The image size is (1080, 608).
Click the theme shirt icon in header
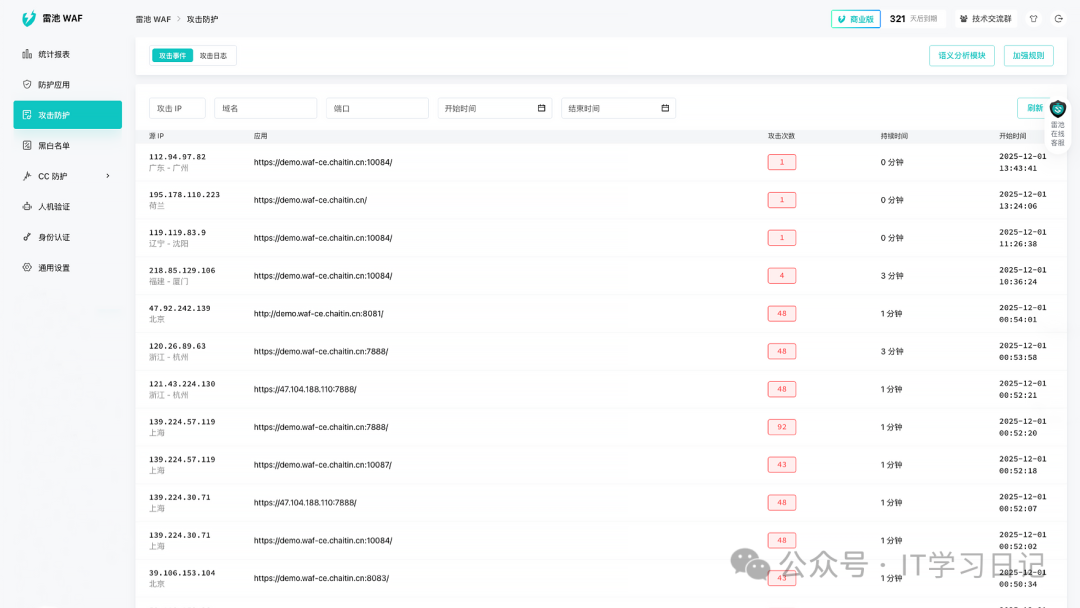click(x=1033, y=19)
